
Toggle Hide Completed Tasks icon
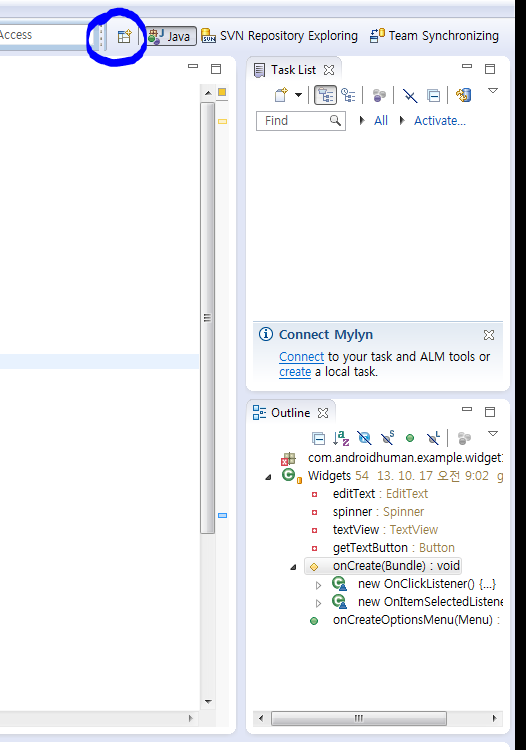410,96
